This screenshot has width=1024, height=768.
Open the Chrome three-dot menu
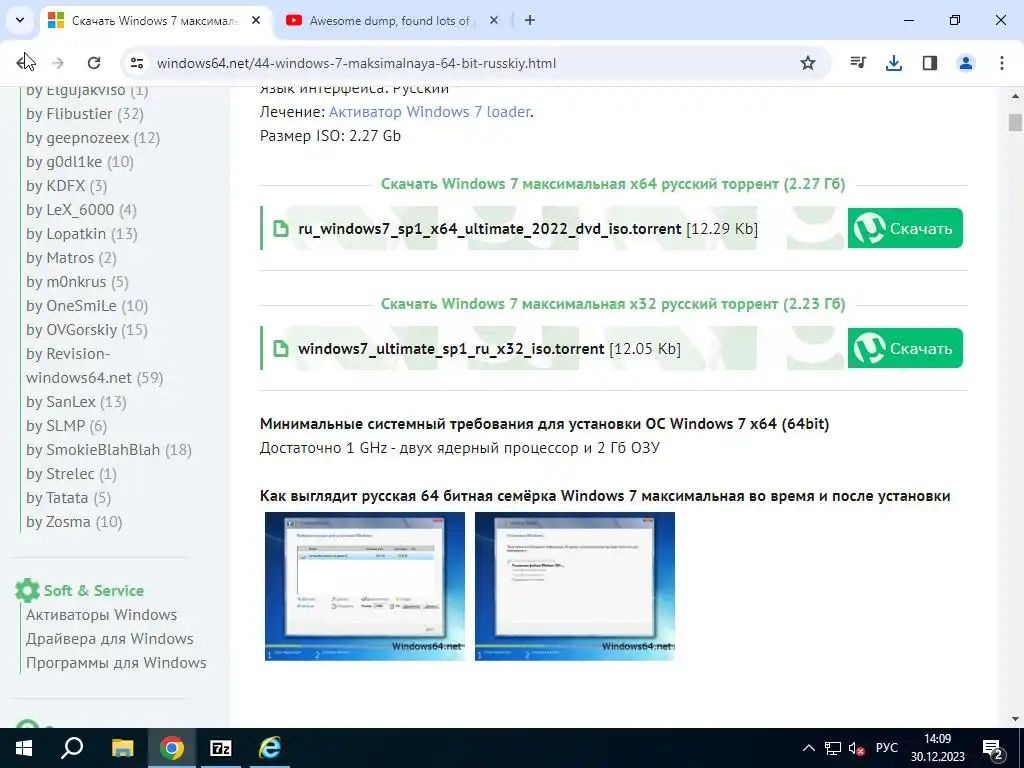coord(1002,63)
